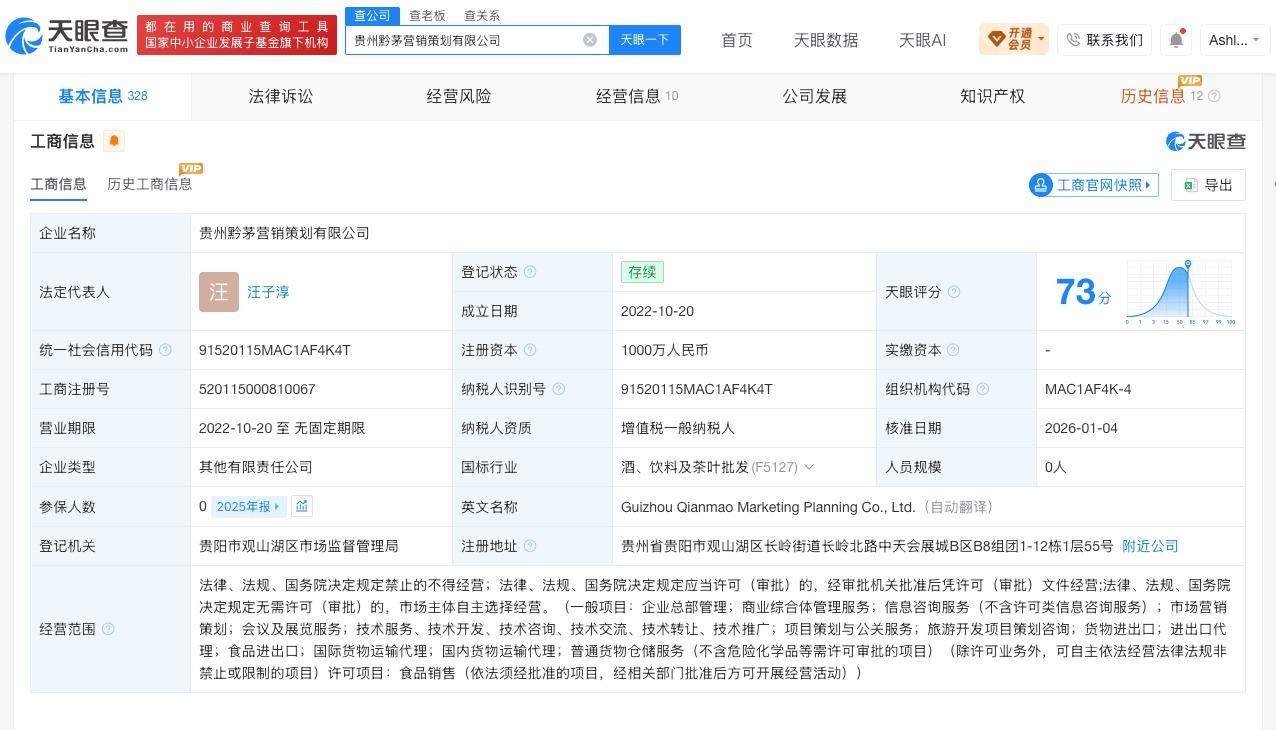Open 天眼AI in the top navigation
The image size is (1276, 730).
click(x=922, y=40)
